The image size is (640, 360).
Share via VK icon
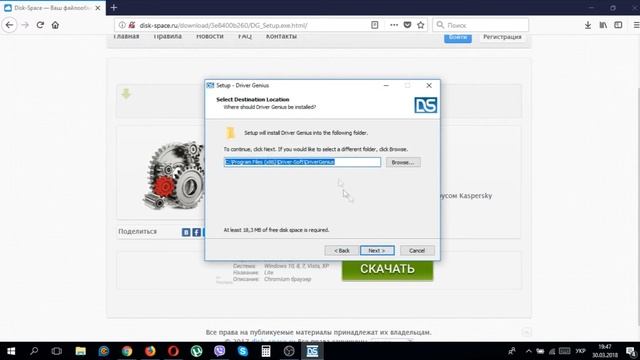tap(186, 232)
